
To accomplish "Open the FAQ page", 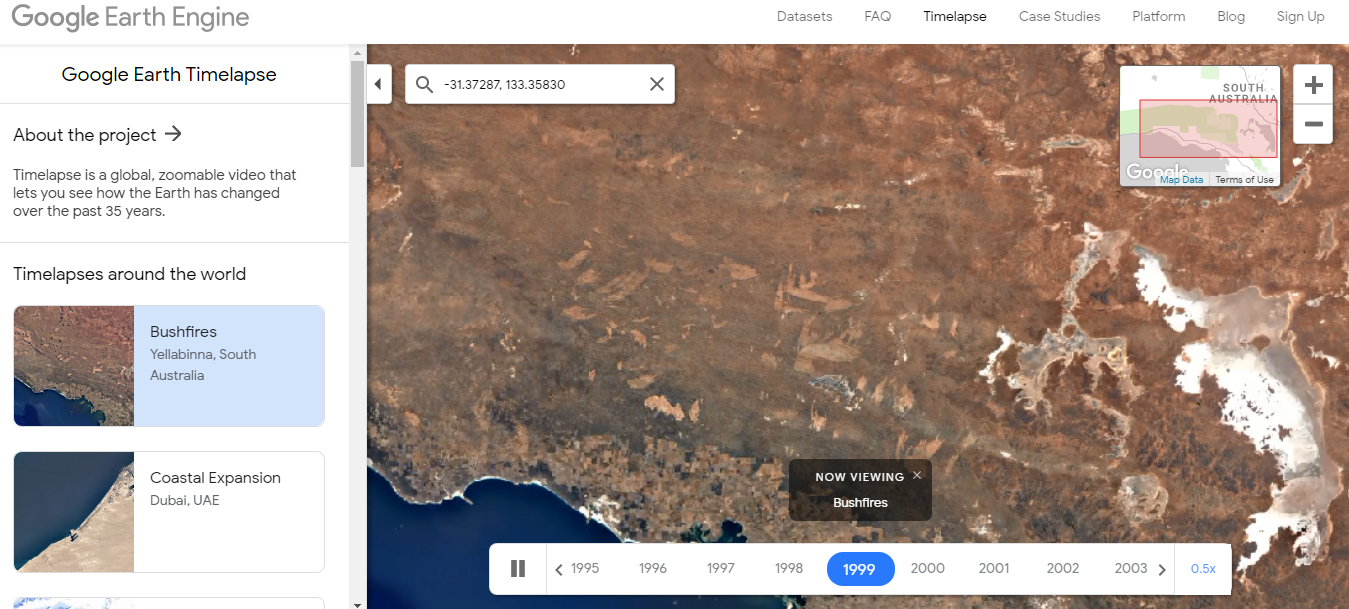I will pyautogui.click(x=877, y=16).
